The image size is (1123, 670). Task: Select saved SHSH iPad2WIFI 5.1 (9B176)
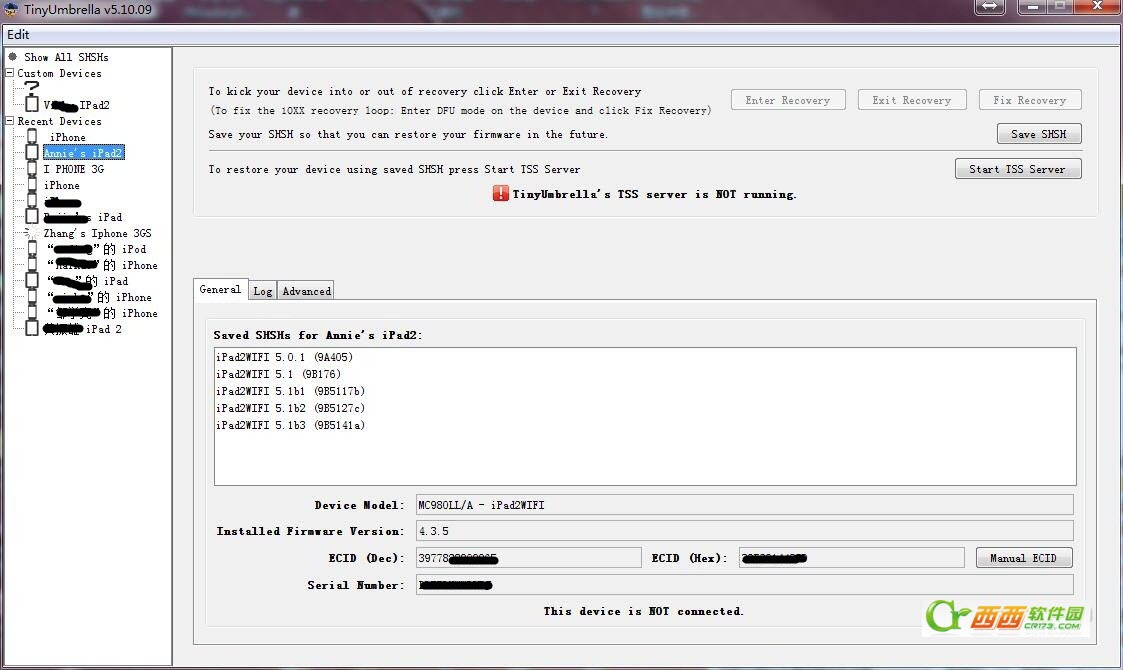[x=279, y=374]
